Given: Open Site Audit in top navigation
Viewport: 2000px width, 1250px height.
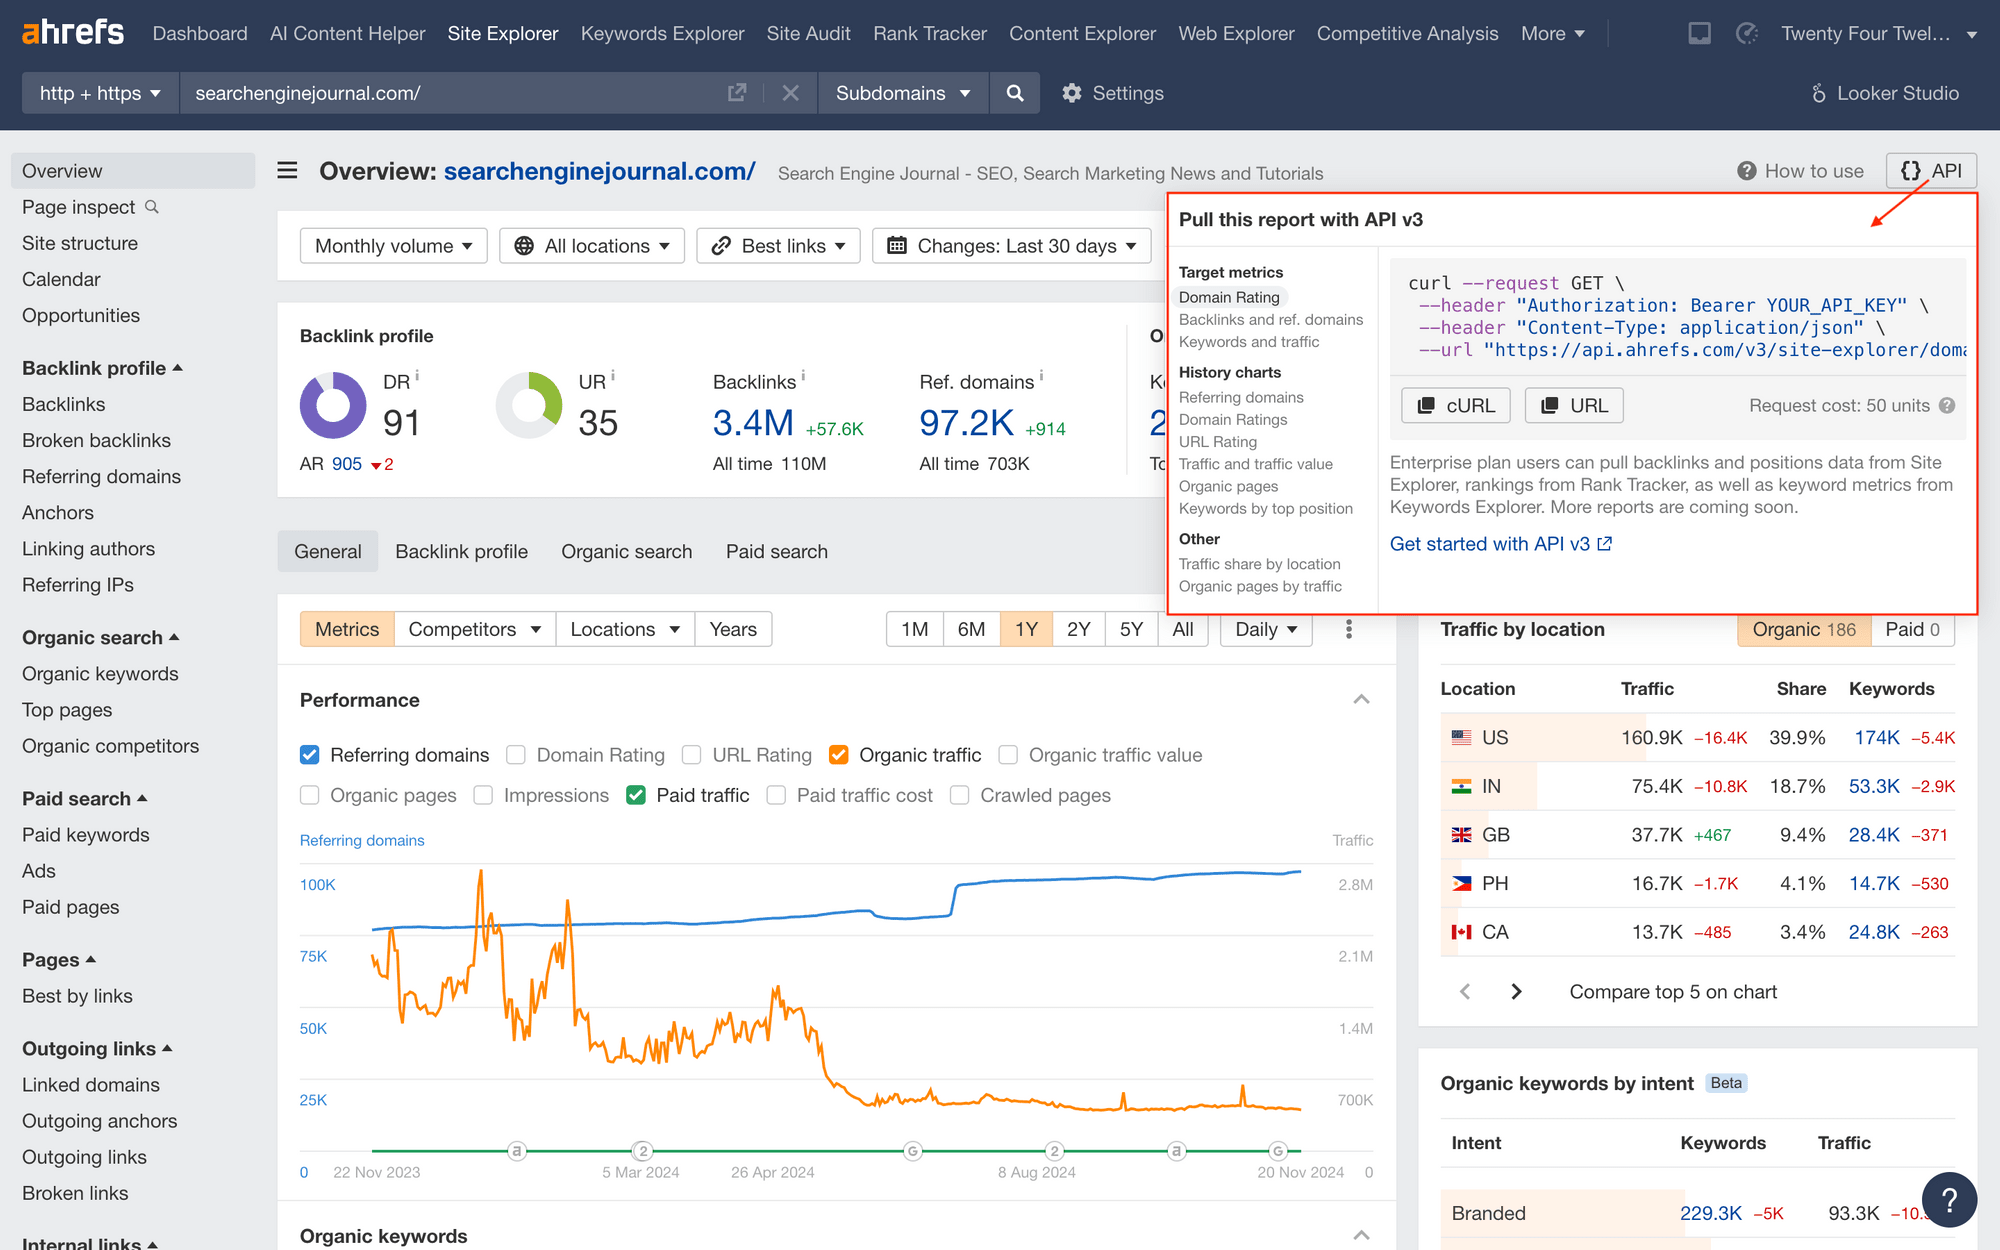Looking at the screenshot, I should click(808, 34).
